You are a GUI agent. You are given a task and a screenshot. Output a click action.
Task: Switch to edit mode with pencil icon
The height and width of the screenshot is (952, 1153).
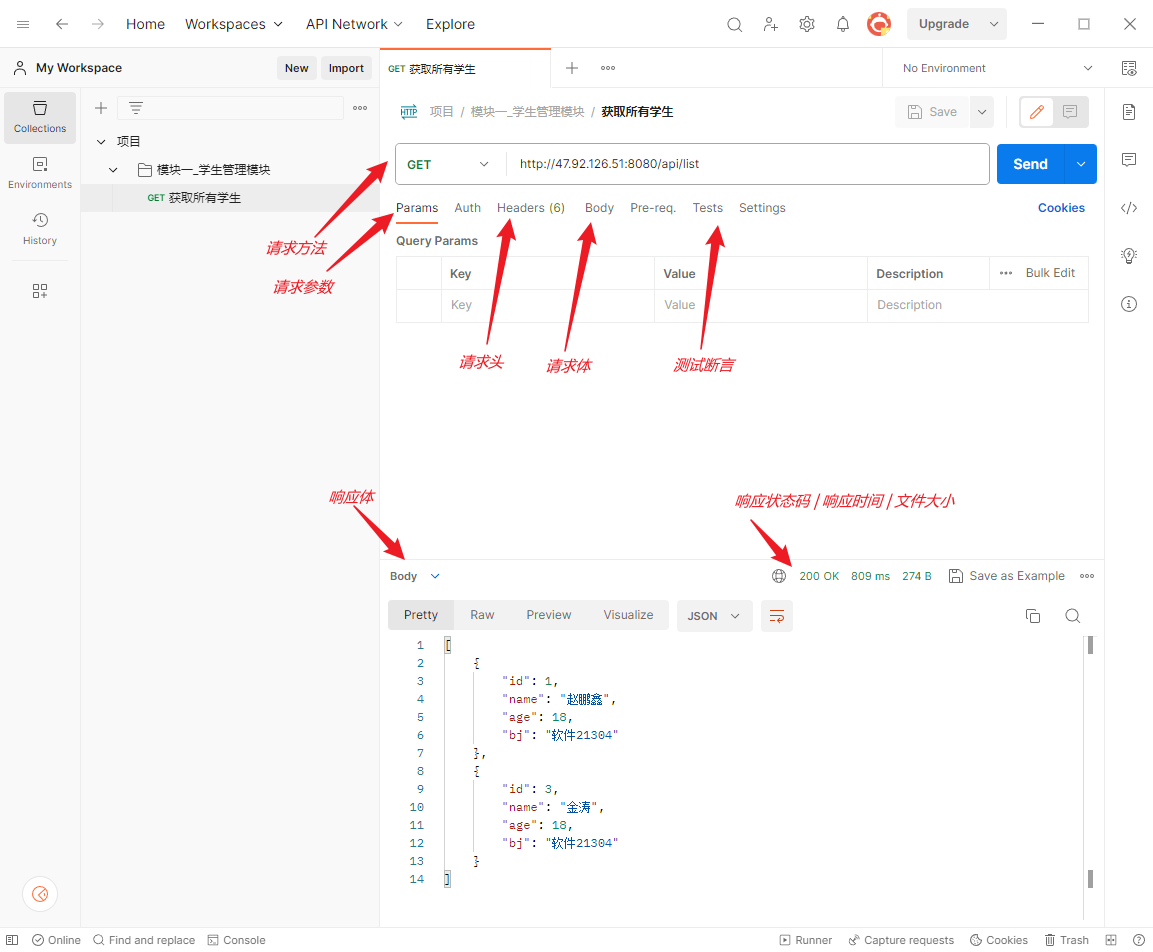1037,112
